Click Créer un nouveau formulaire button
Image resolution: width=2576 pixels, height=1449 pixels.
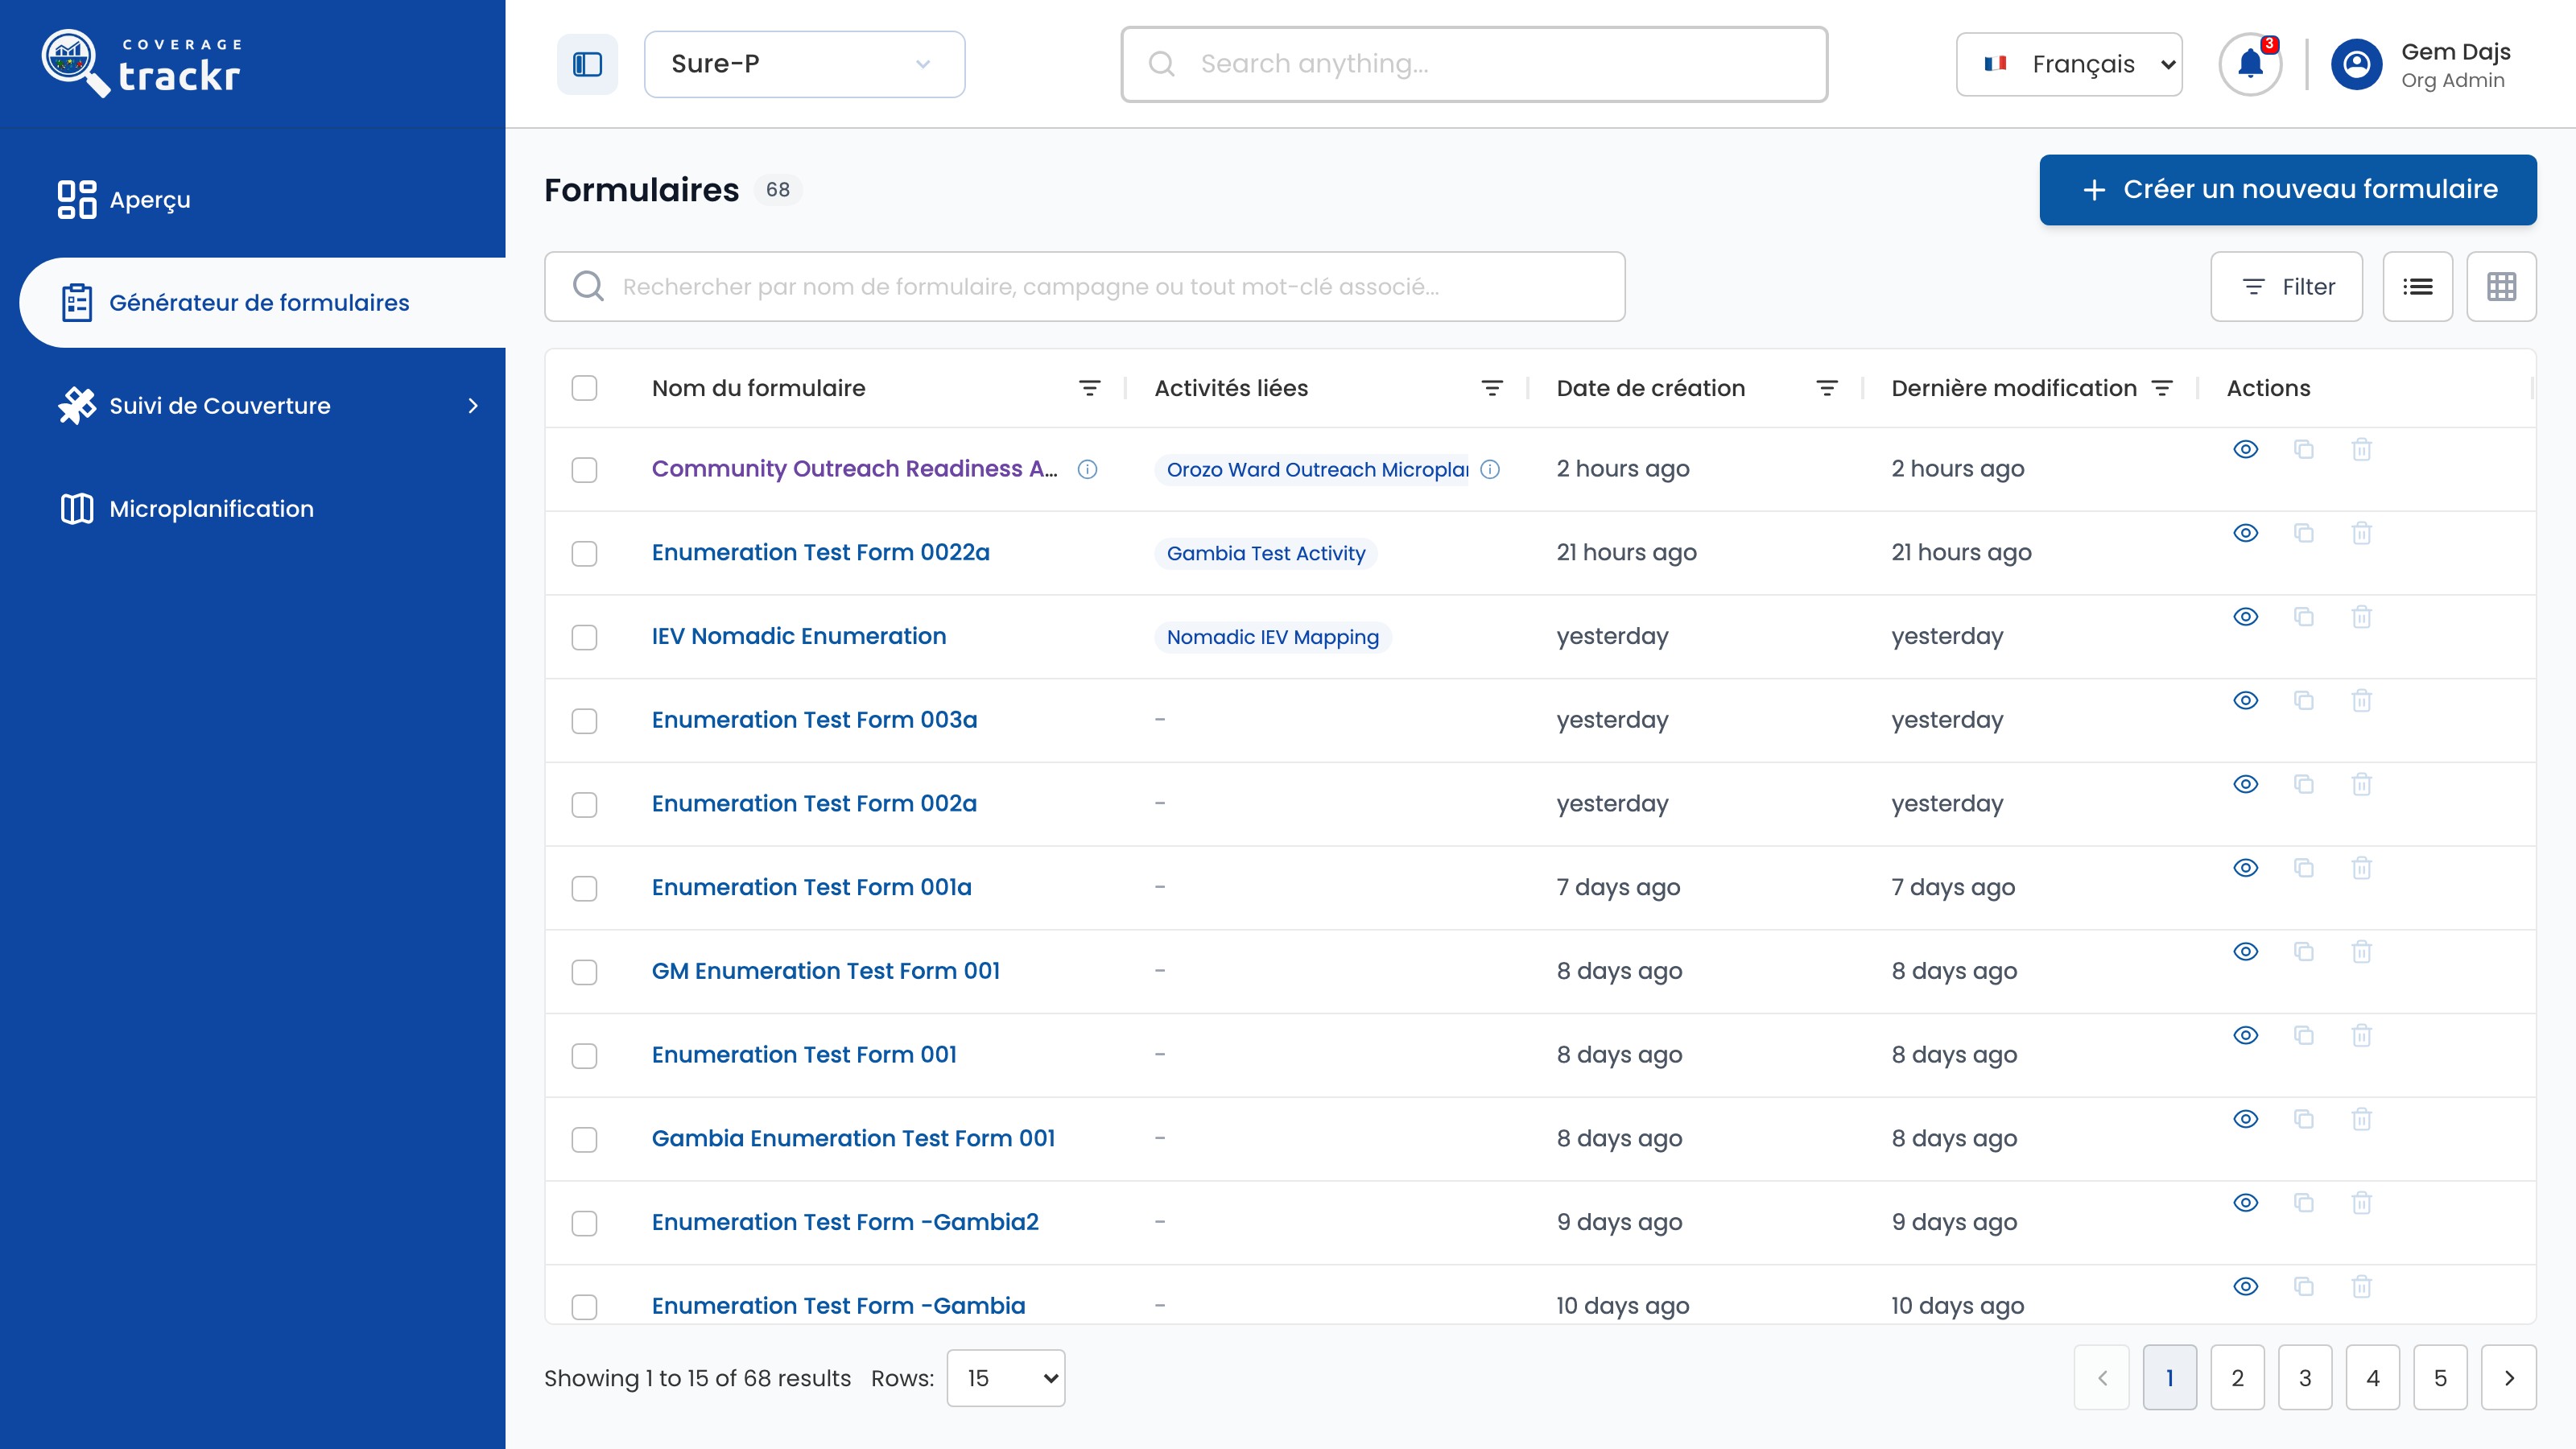coord(2288,190)
